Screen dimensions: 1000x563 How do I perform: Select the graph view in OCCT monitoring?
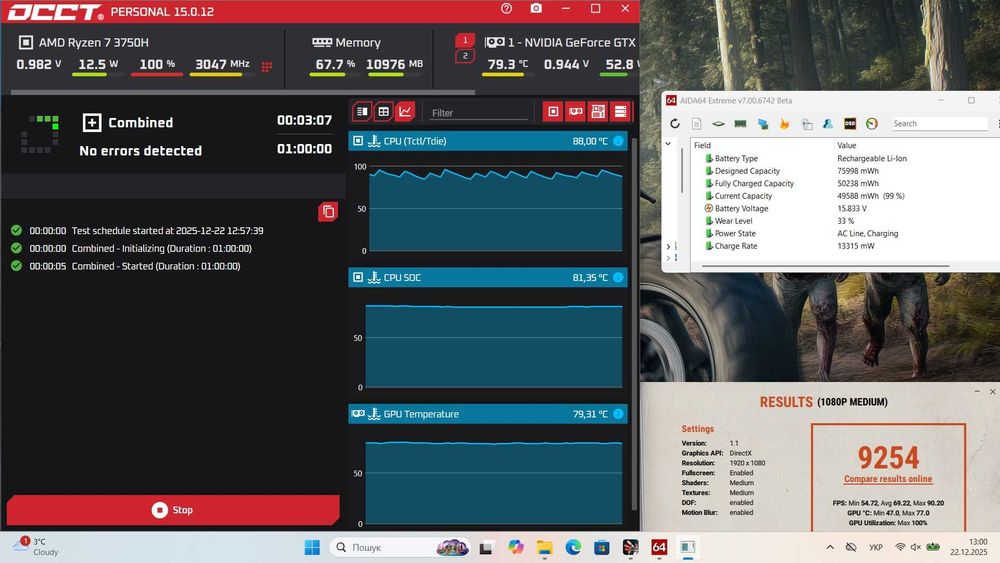(405, 112)
